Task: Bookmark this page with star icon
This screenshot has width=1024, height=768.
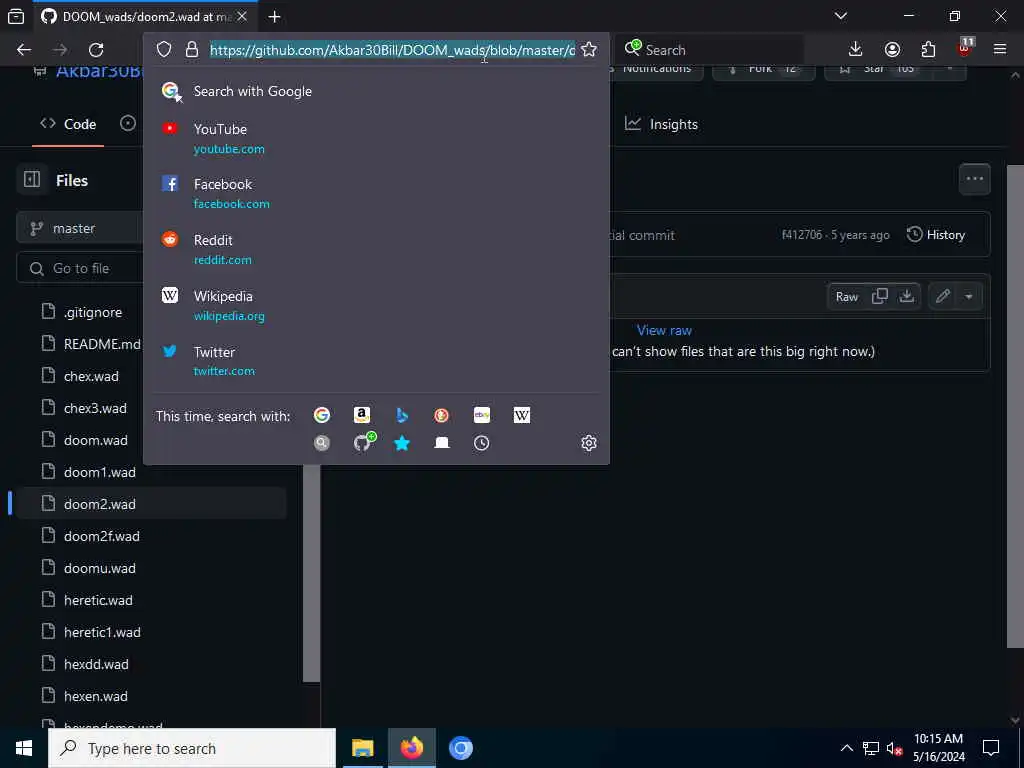Action: pos(588,50)
